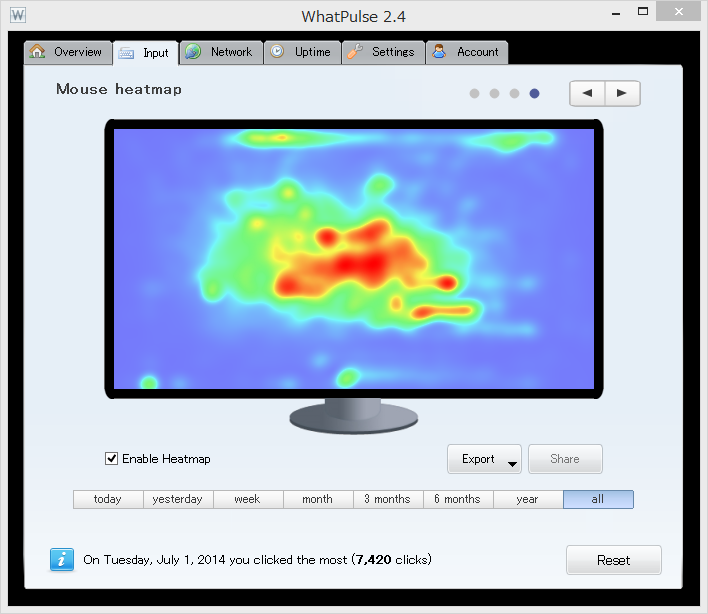The image size is (708, 614).
Task: Open the Settings tab
Action: coord(383,52)
